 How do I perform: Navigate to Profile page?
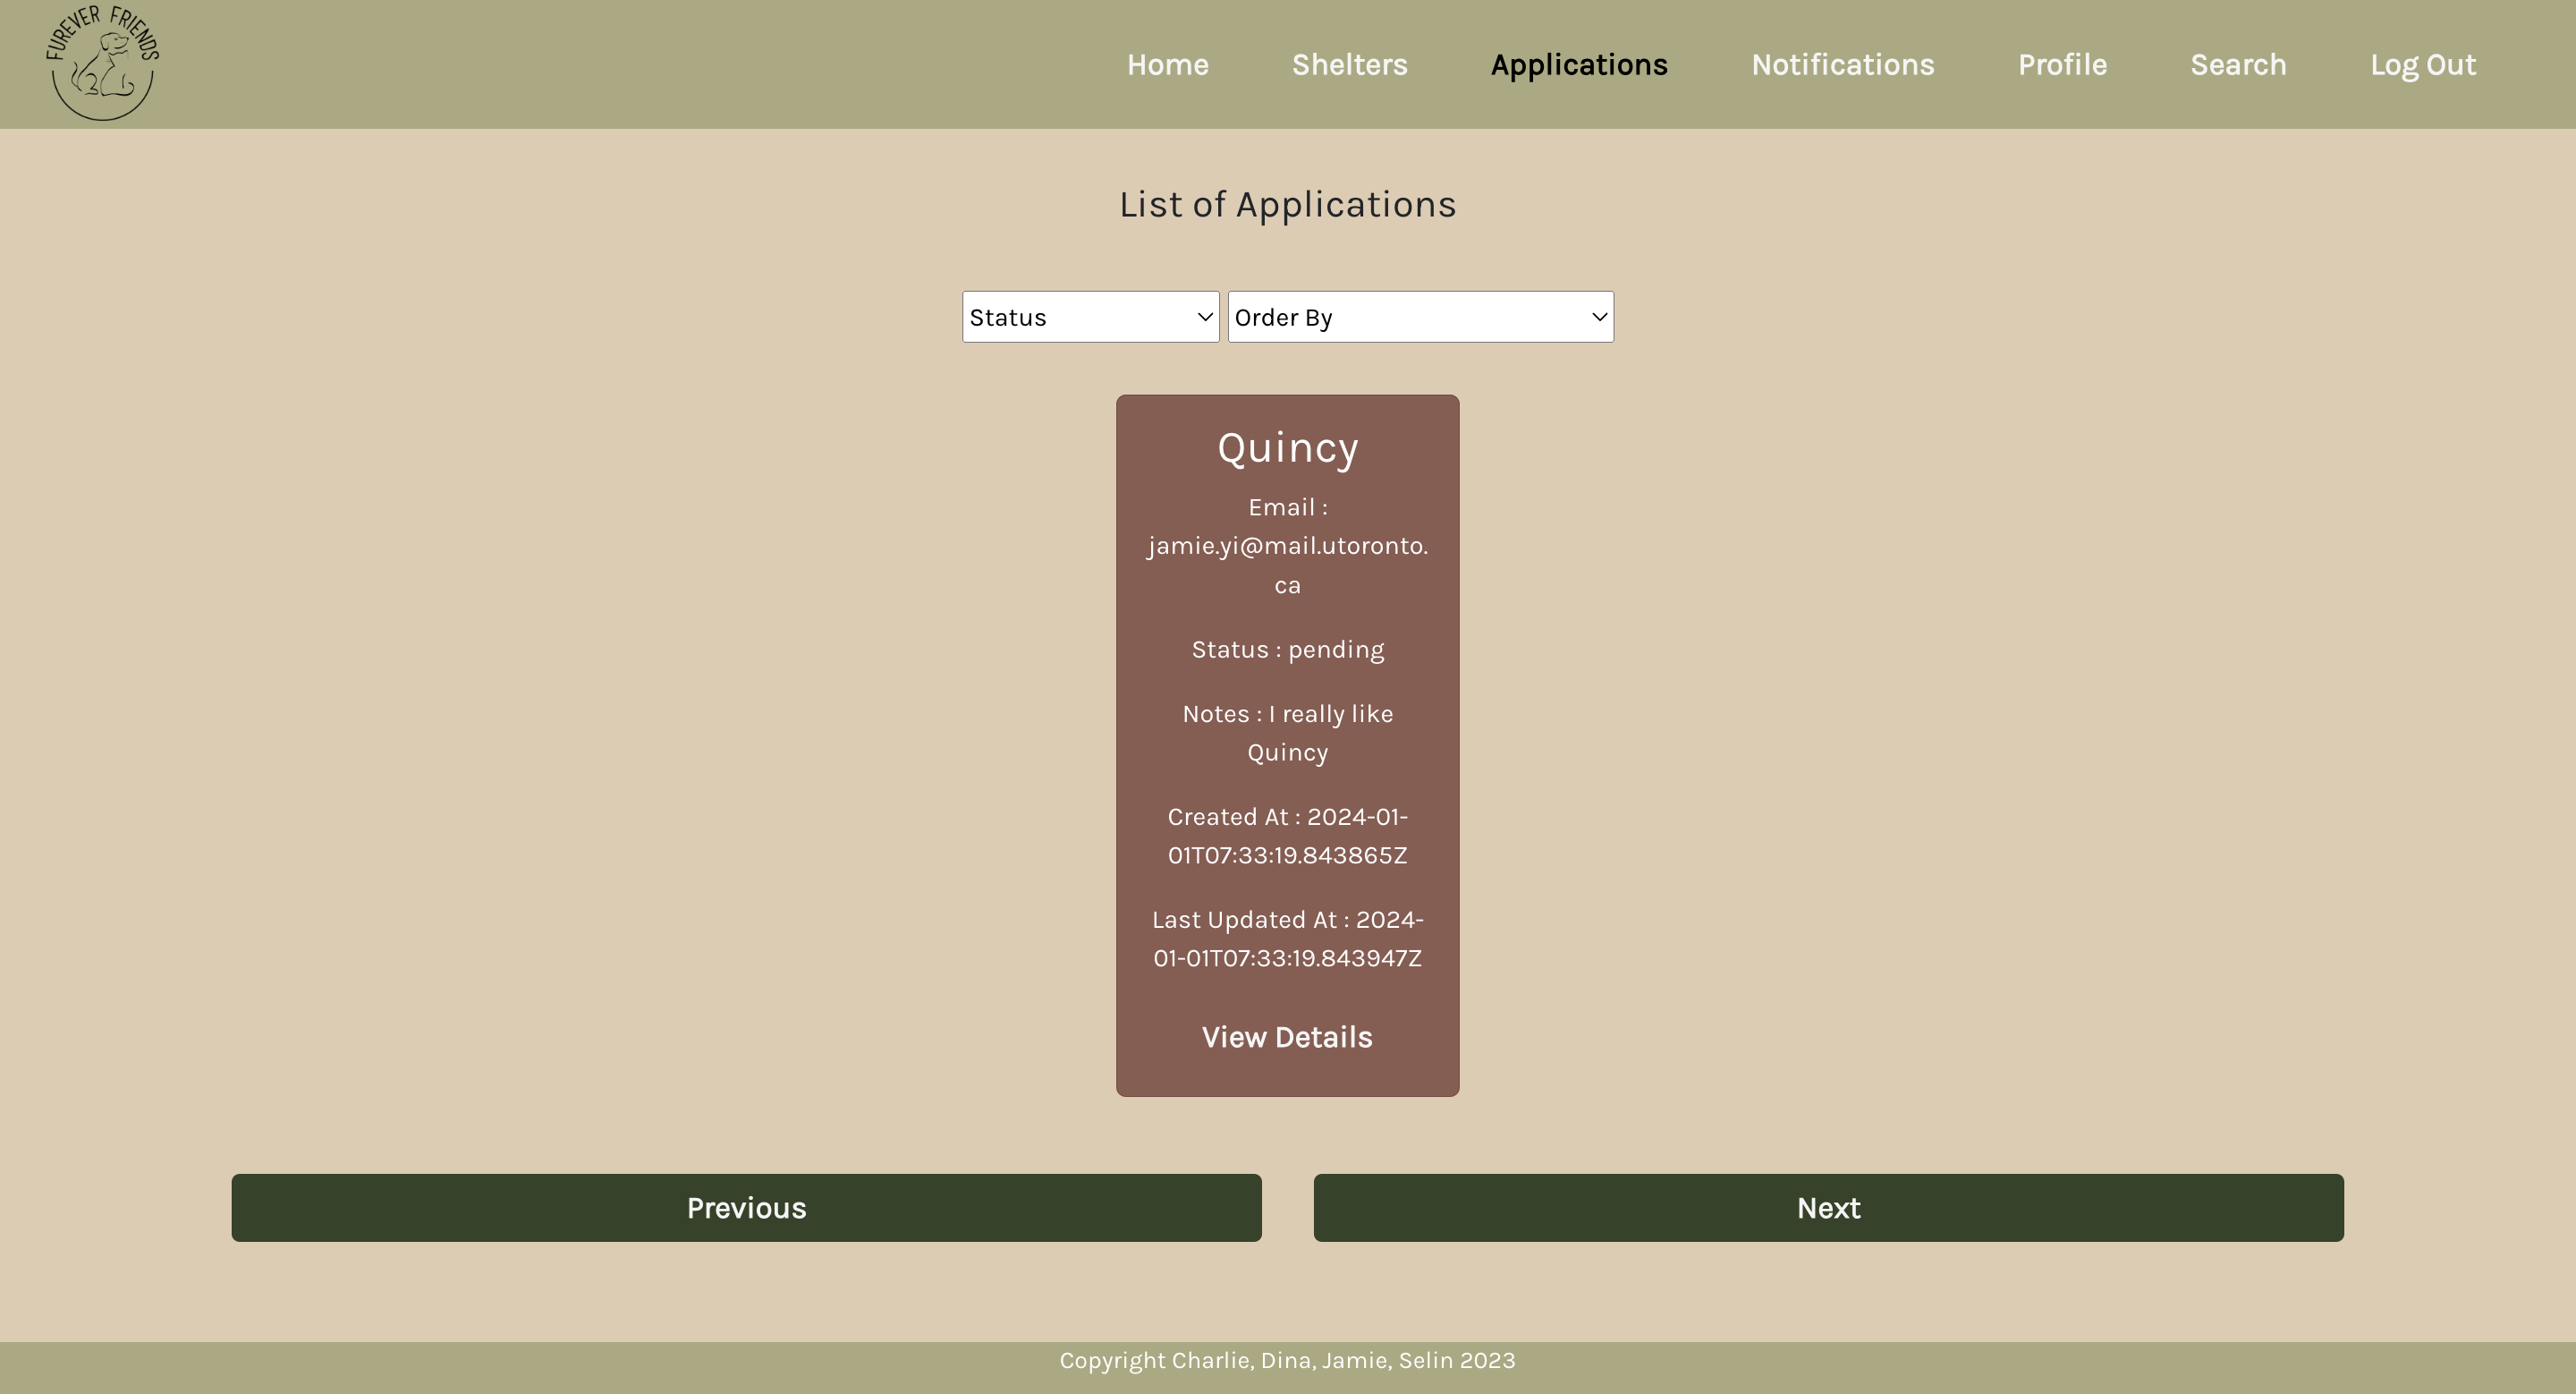tap(2061, 64)
